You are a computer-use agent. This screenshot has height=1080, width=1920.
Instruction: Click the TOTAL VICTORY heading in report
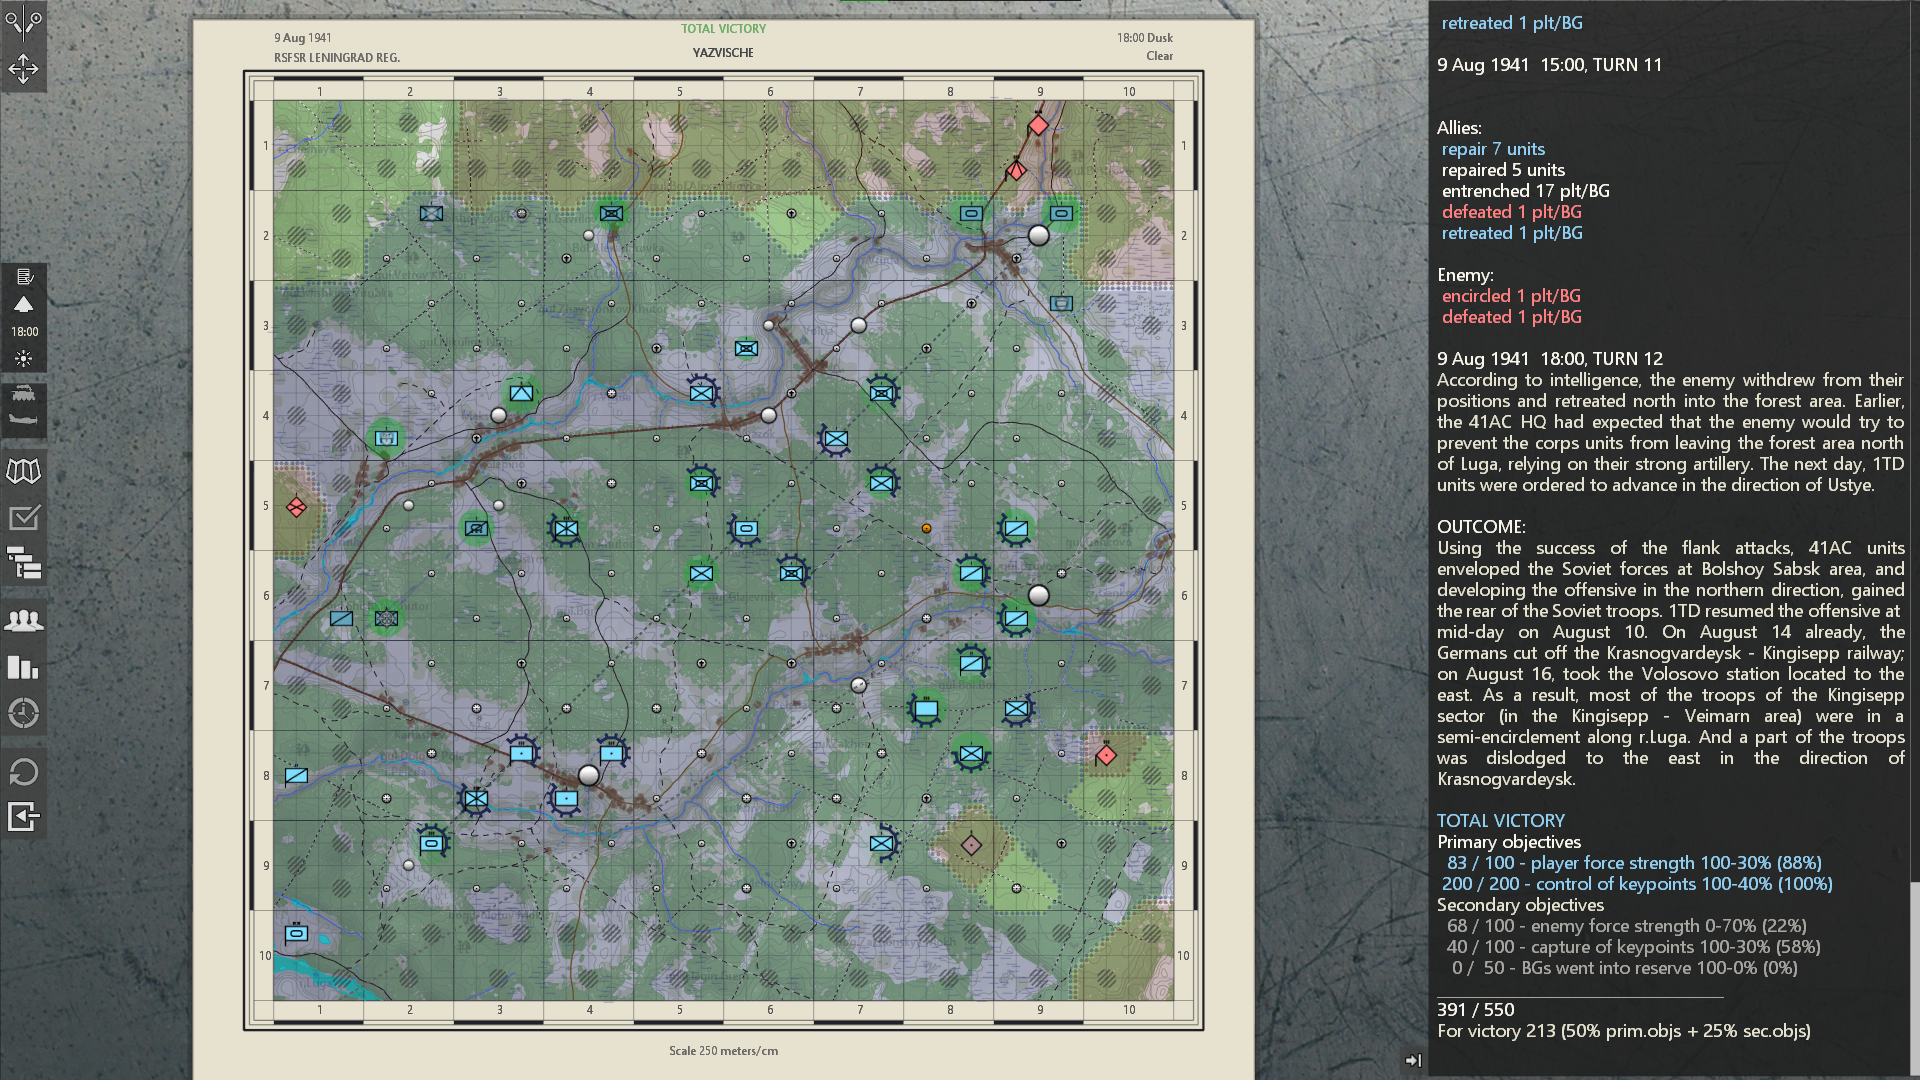click(1500, 820)
